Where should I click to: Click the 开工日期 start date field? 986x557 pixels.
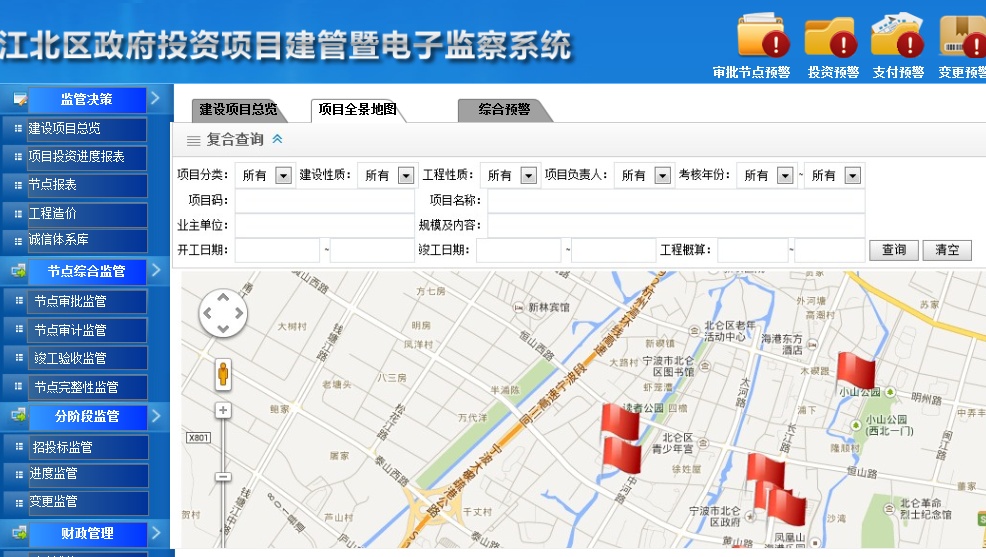pos(277,250)
